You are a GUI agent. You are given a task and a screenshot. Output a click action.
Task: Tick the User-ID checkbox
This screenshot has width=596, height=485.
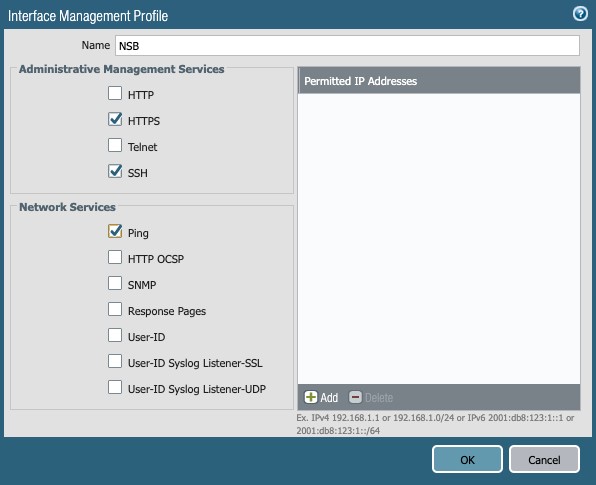[115, 336]
